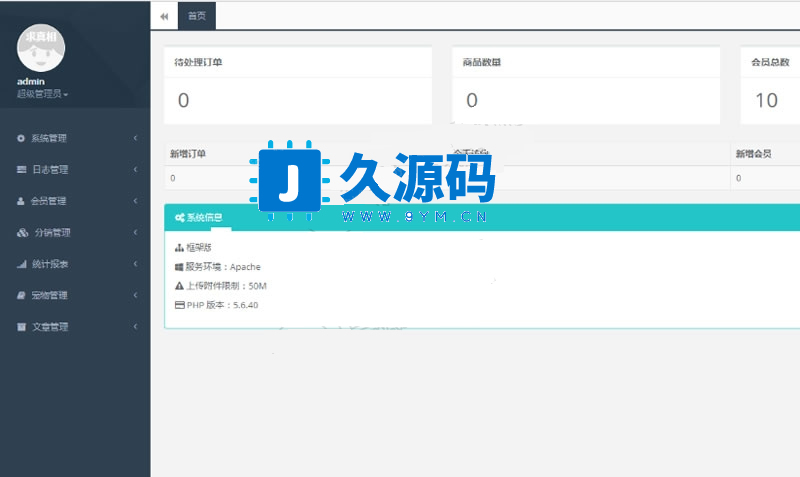
Task: Open the 超级管理员 user dropdown
Action: (x=43, y=94)
